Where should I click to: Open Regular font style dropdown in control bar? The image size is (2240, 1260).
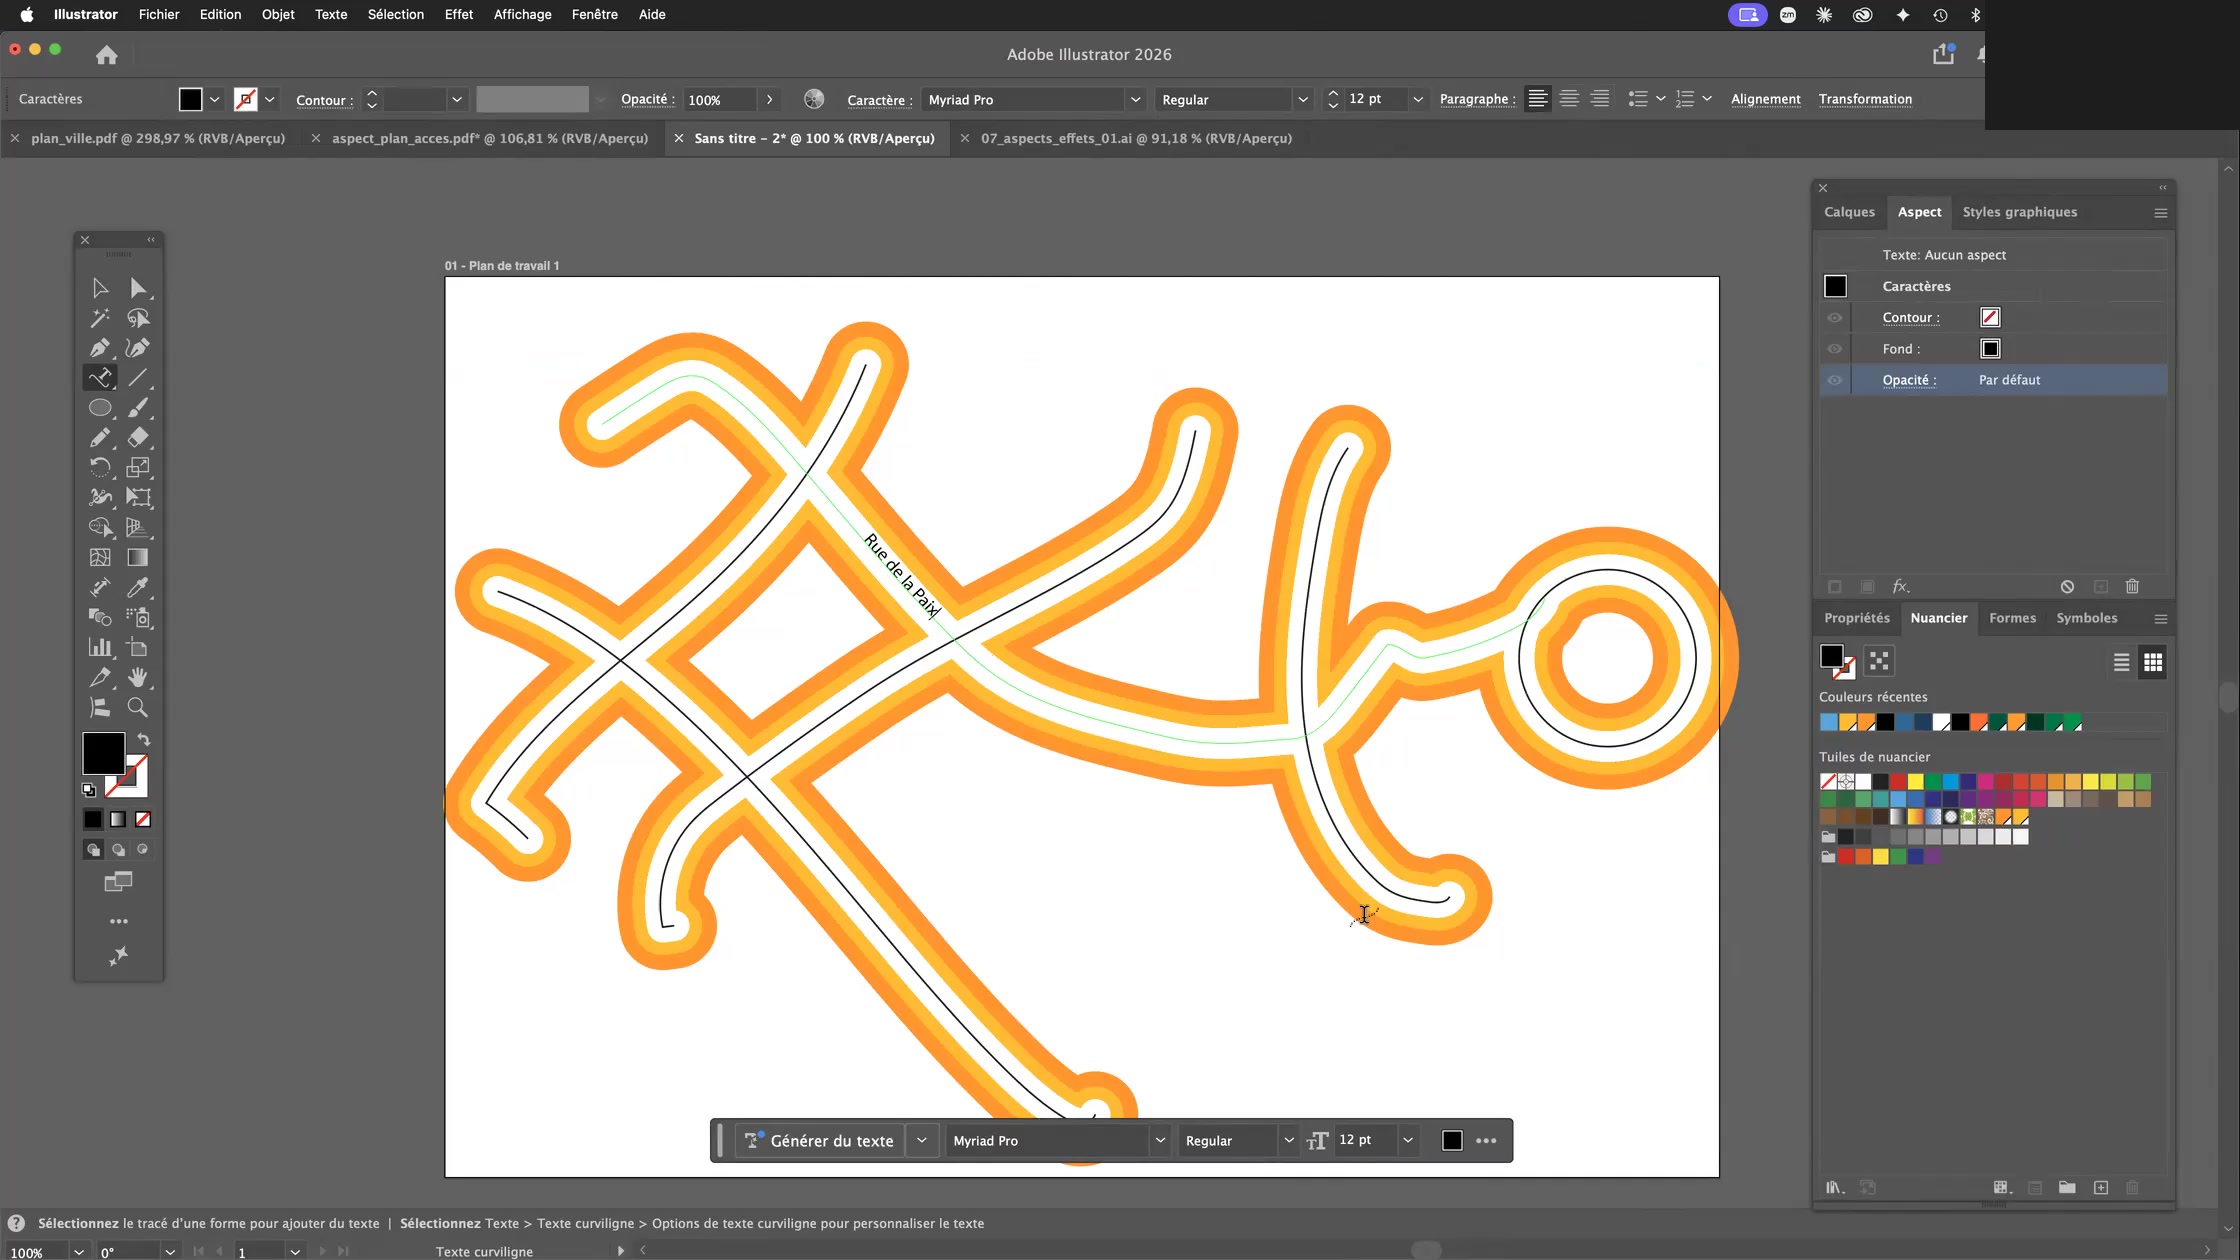tap(1302, 100)
